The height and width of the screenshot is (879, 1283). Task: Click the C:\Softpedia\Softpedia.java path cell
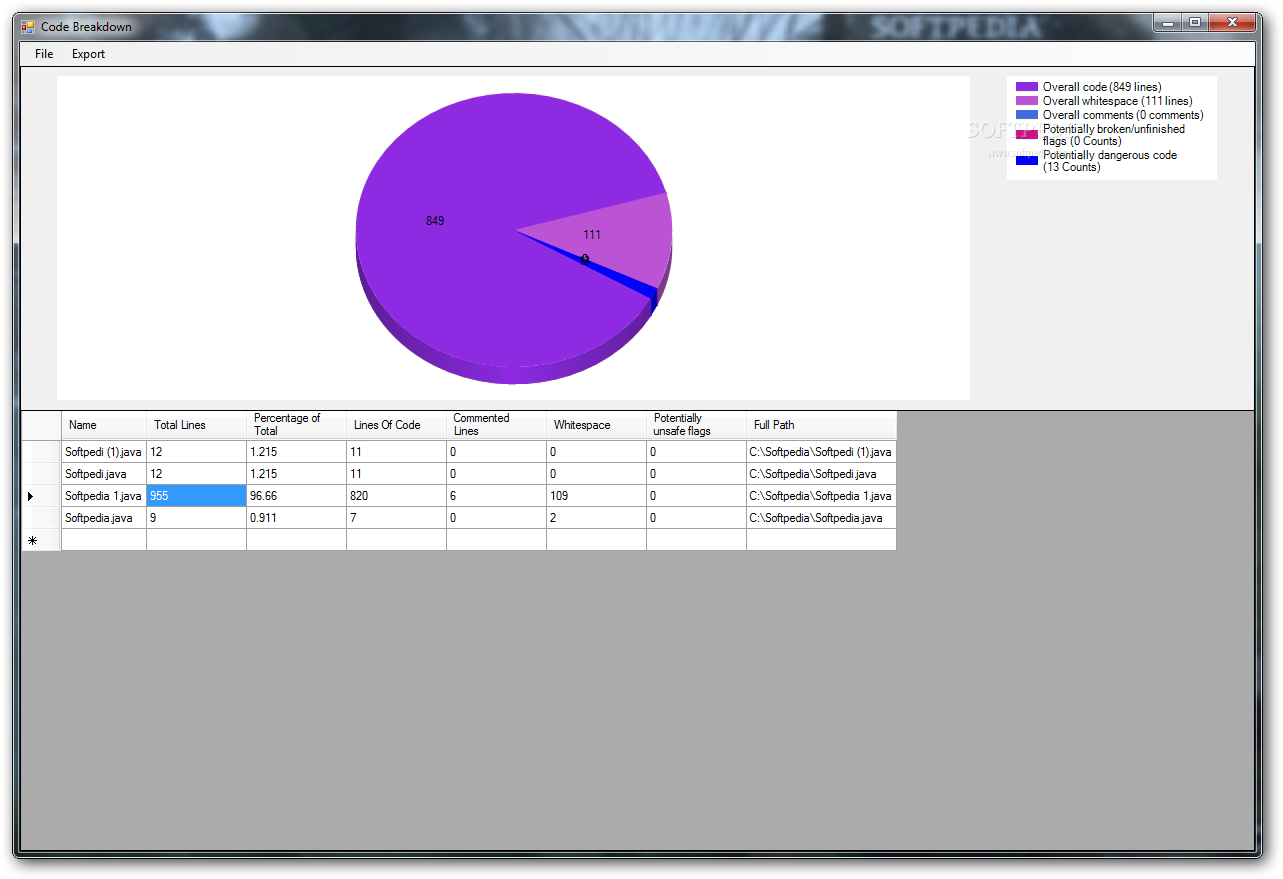click(821, 518)
